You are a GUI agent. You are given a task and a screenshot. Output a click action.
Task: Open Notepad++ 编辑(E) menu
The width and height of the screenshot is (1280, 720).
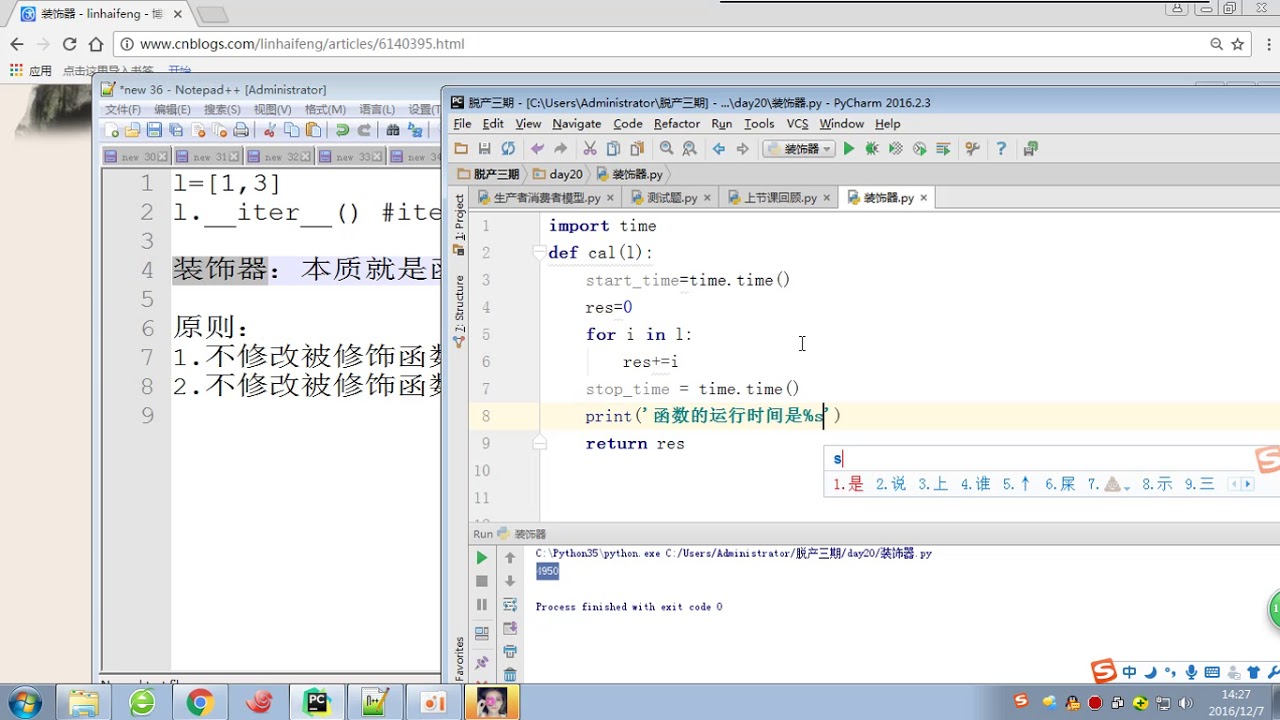172,109
